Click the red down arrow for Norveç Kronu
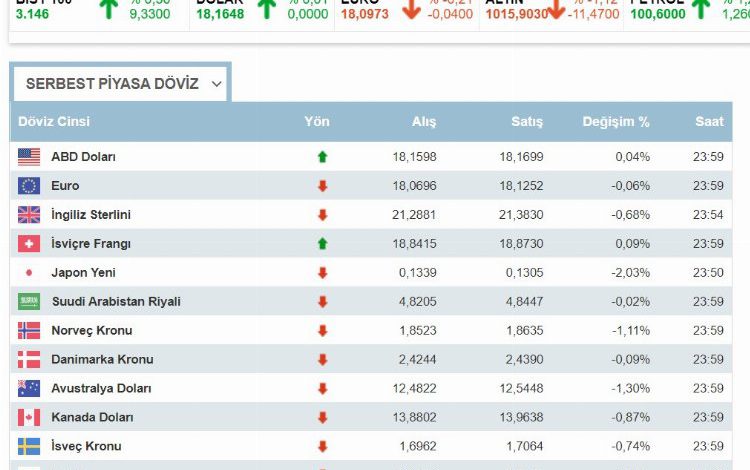This screenshot has width=750, height=470. (x=322, y=330)
